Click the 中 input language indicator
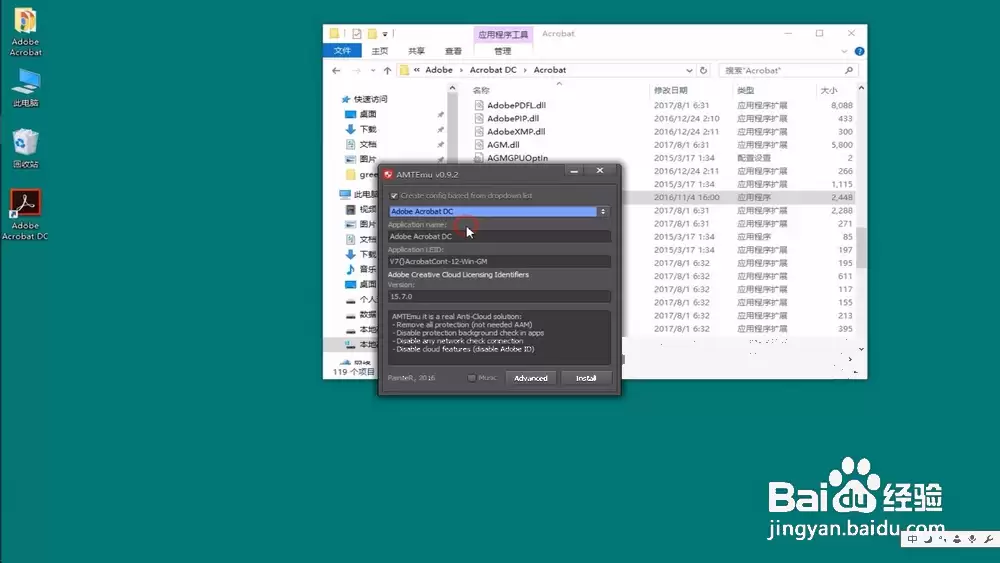Viewport: 1000px width, 563px height. 912,539
